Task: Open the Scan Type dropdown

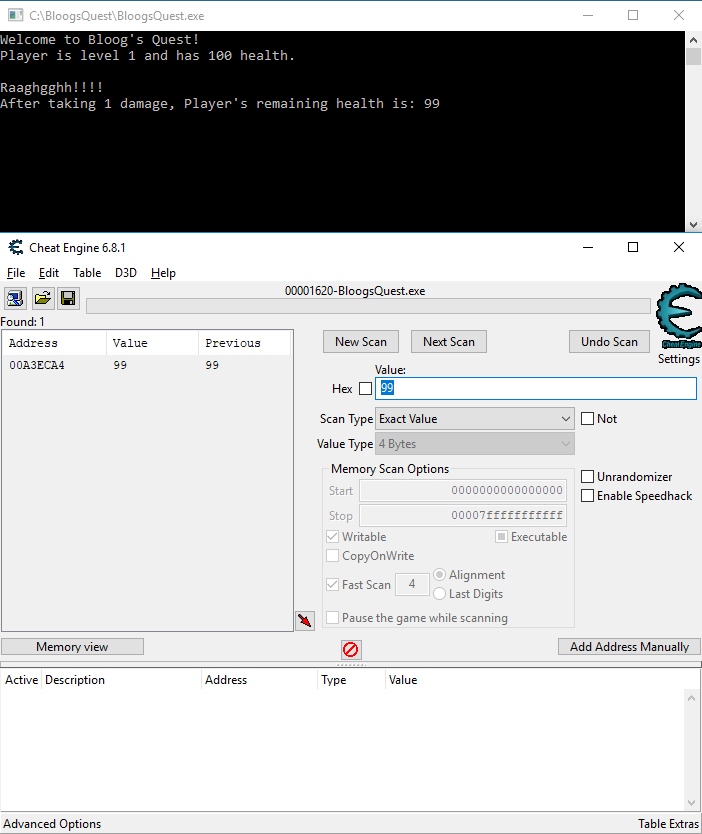Action: 475,419
